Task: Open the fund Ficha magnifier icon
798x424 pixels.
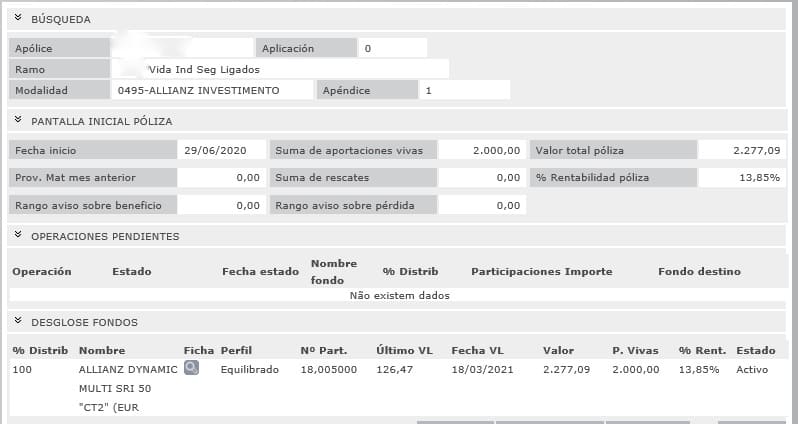Action: point(190,369)
